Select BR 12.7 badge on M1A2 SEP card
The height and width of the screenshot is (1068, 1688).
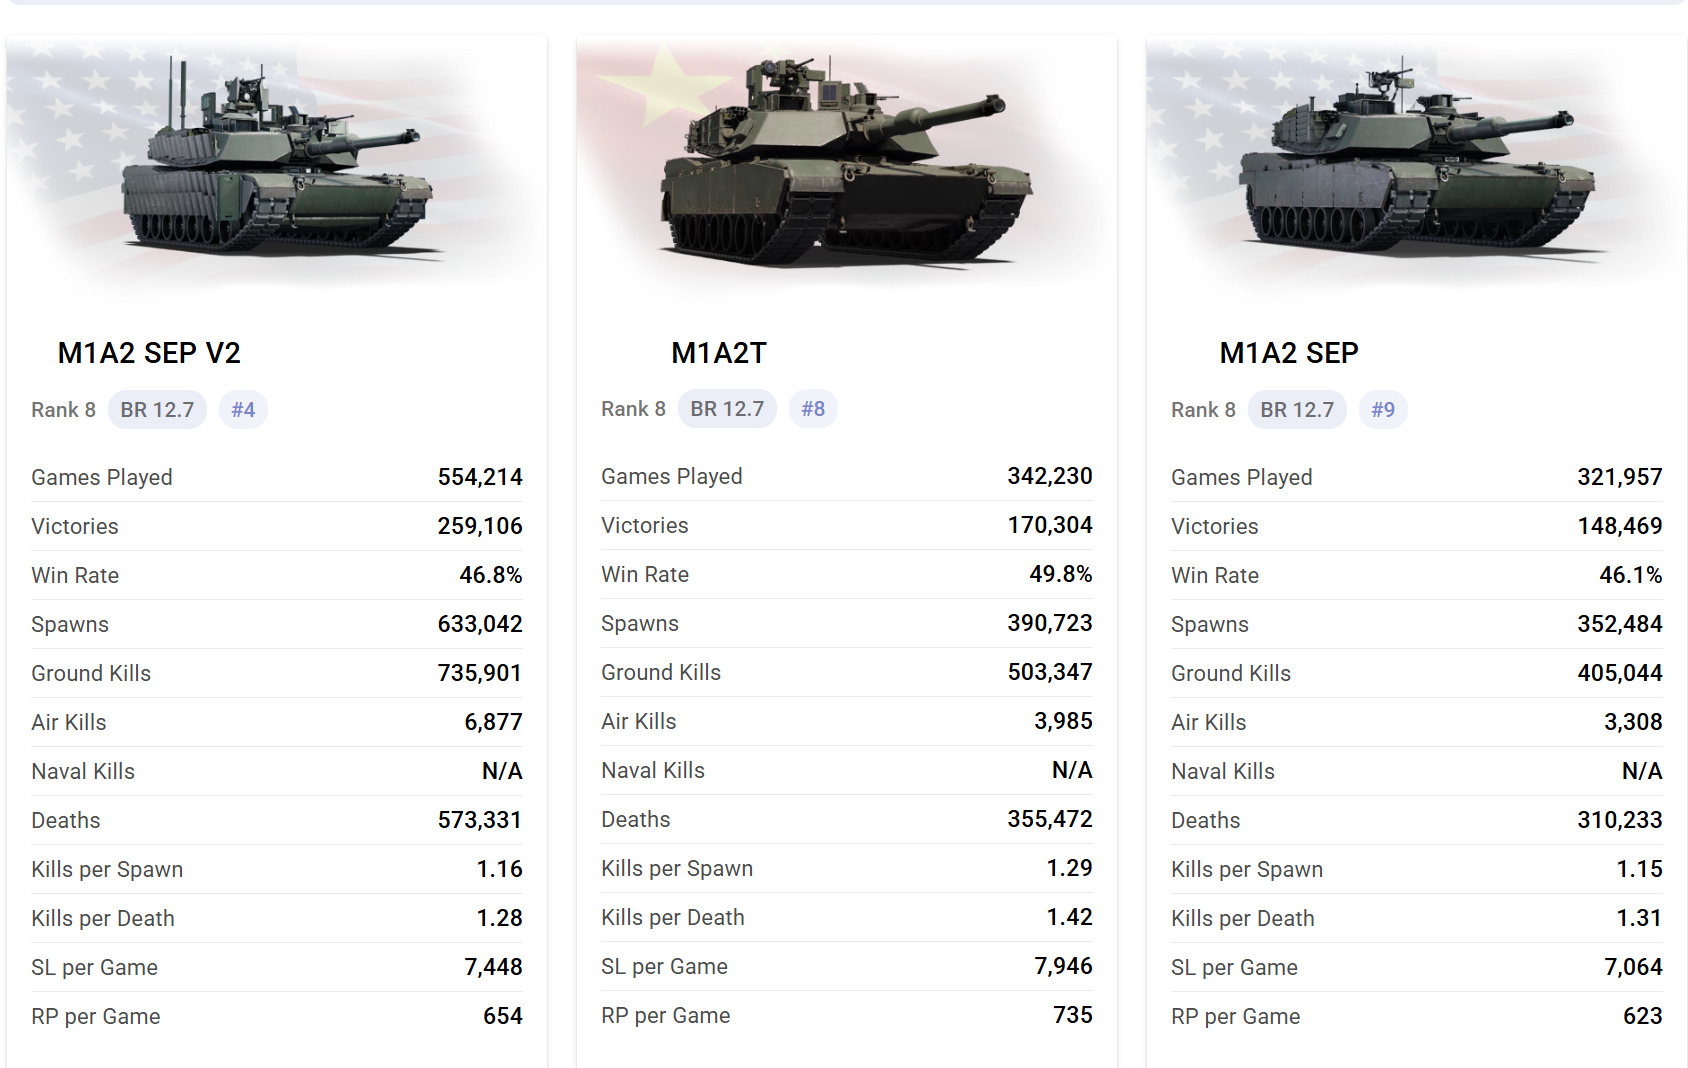click(x=1297, y=410)
